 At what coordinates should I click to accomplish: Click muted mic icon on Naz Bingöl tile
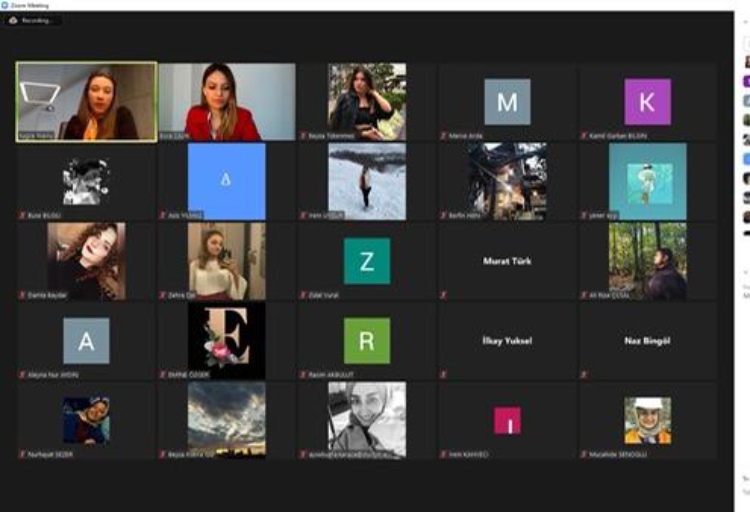click(x=583, y=375)
